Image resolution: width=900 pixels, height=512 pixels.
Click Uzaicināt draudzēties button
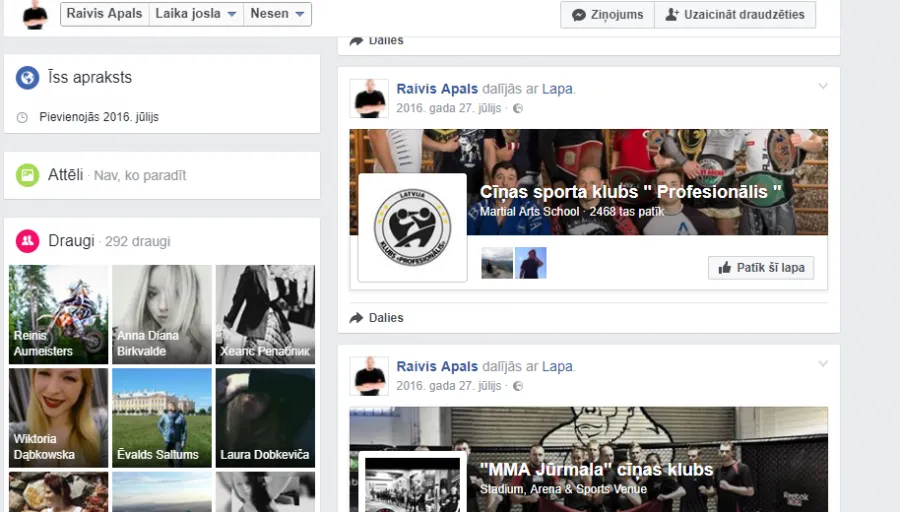point(735,15)
